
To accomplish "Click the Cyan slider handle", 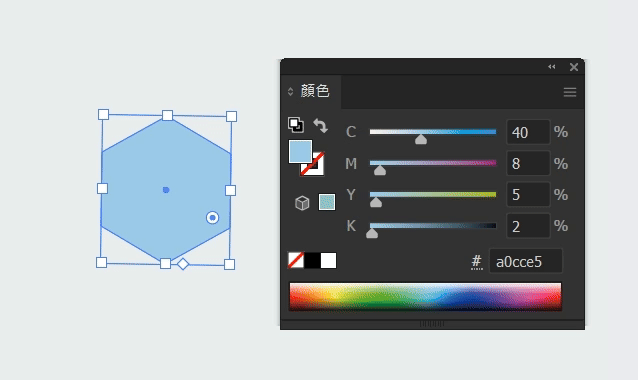I will [421, 140].
